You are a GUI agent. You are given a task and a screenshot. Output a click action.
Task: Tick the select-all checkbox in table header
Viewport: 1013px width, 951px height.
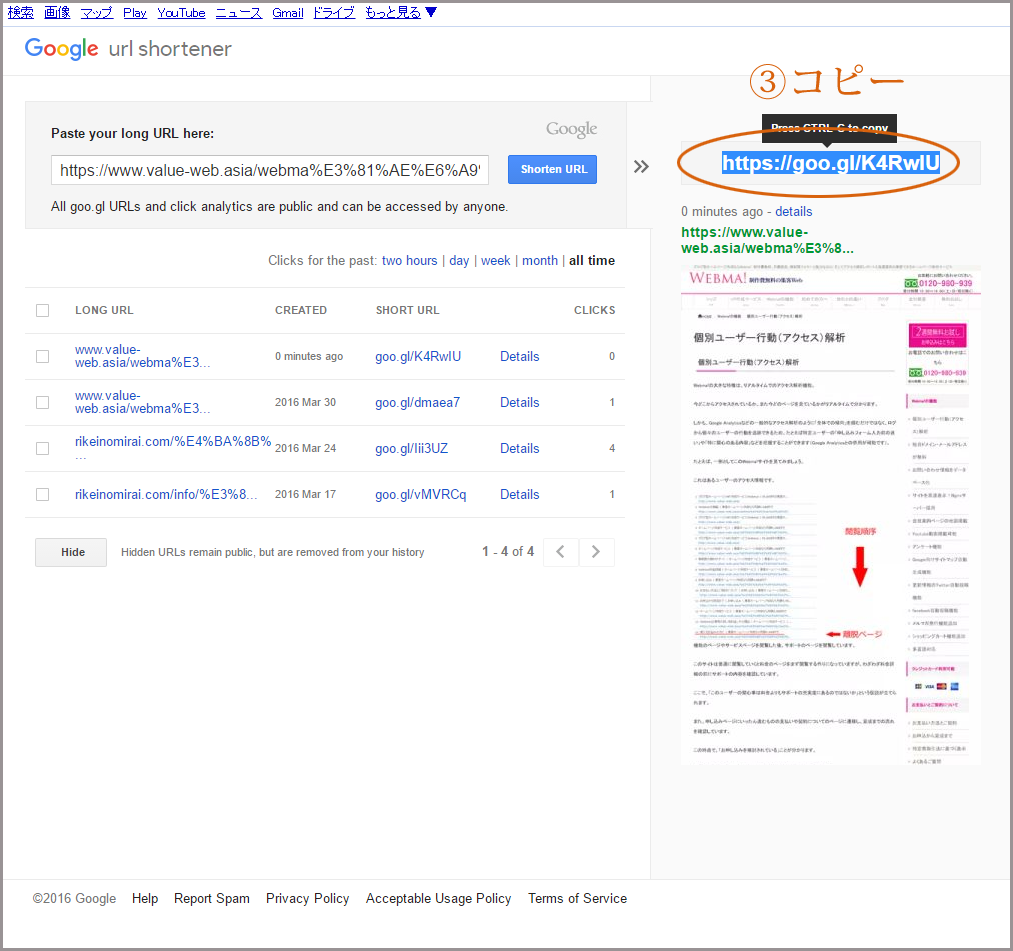tap(43, 310)
